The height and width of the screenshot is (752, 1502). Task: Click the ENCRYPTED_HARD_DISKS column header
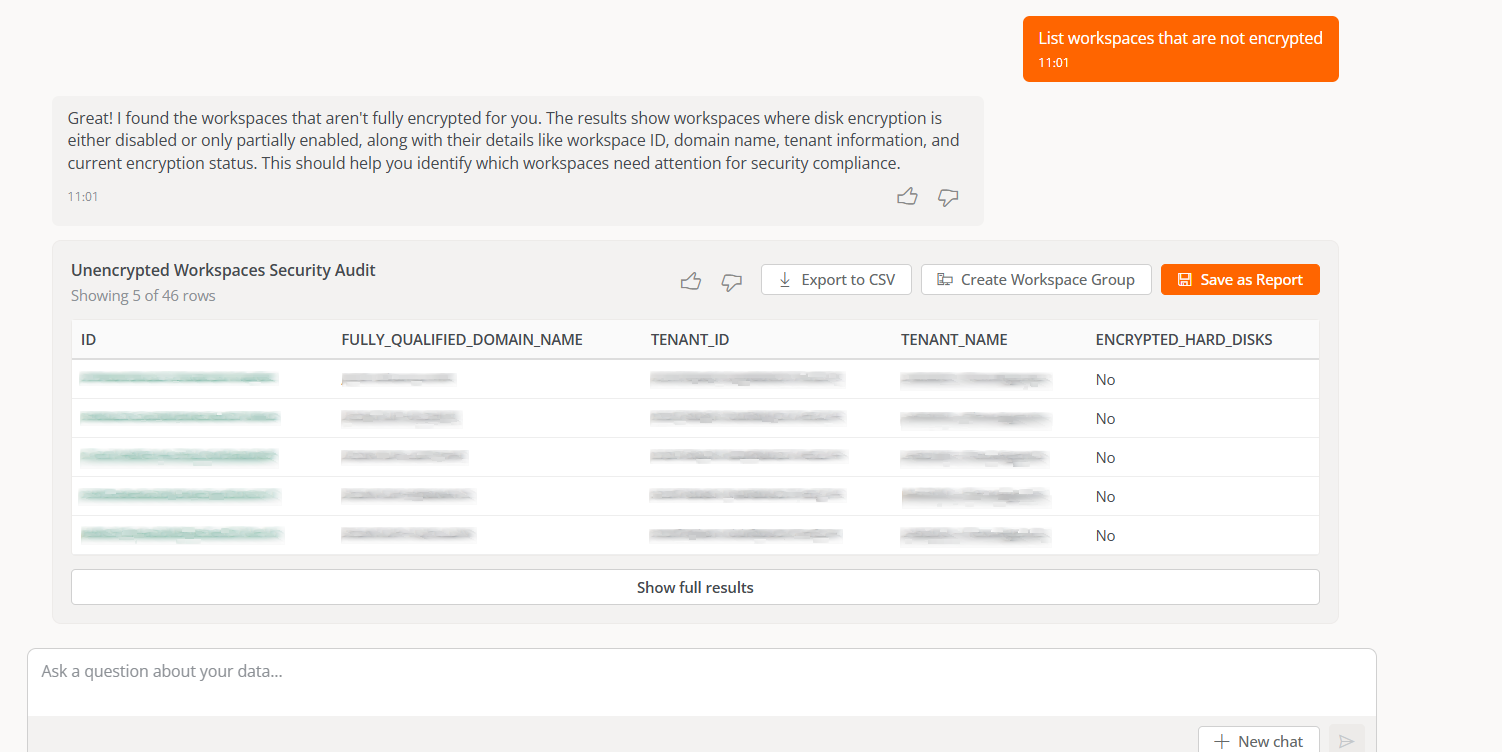click(x=1184, y=340)
